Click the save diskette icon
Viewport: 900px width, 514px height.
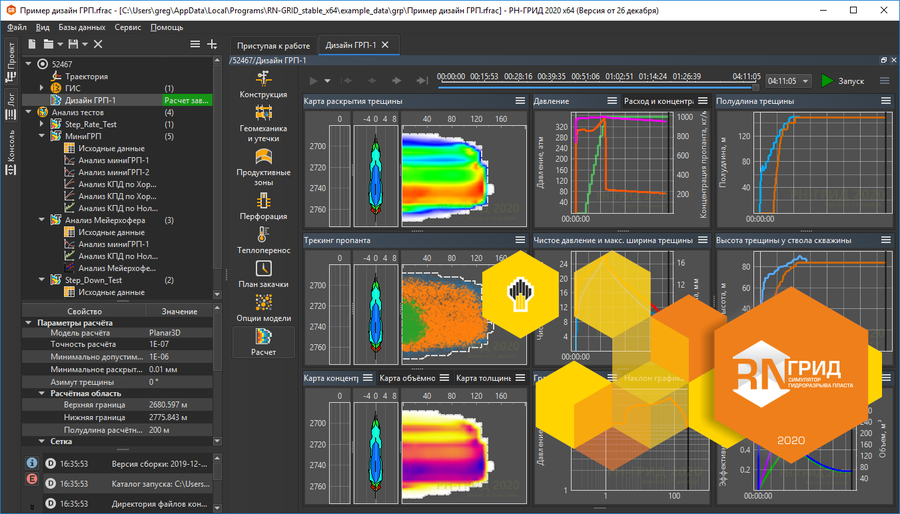(x=73, y=44)
